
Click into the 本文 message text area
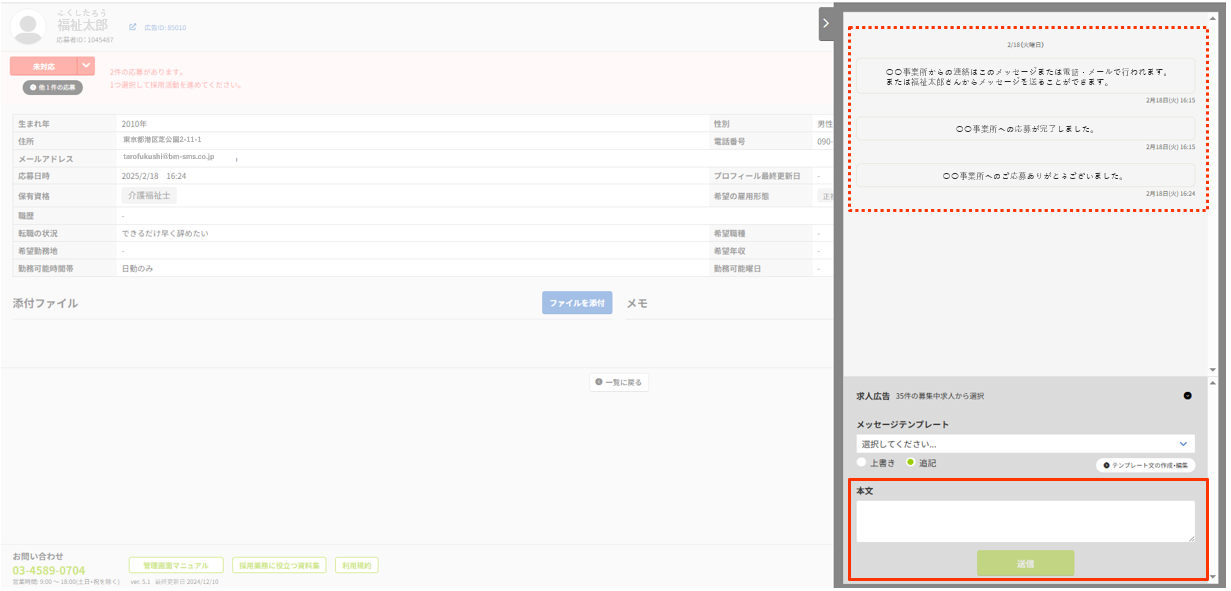(x=1025, y=521)
